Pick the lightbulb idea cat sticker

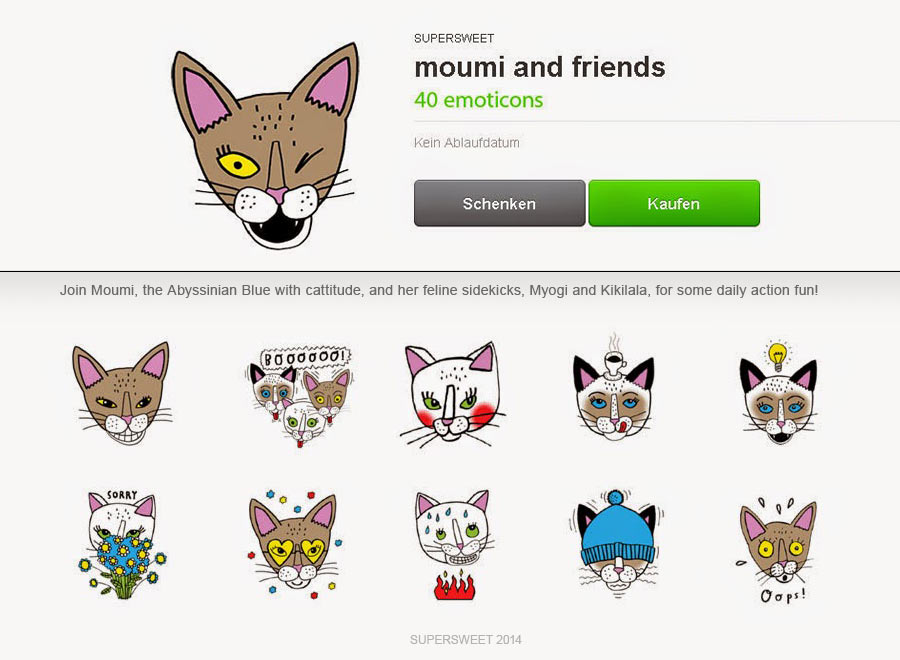click(x=778, y=393)
